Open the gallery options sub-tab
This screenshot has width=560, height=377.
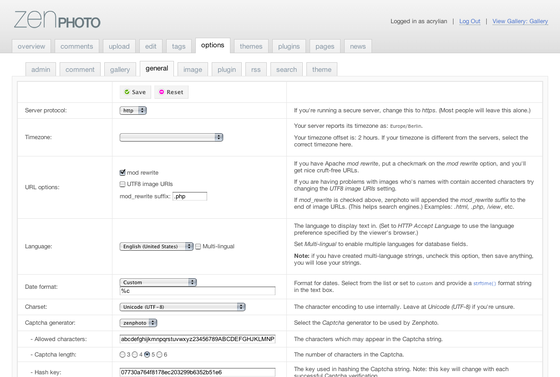point(120,70)
